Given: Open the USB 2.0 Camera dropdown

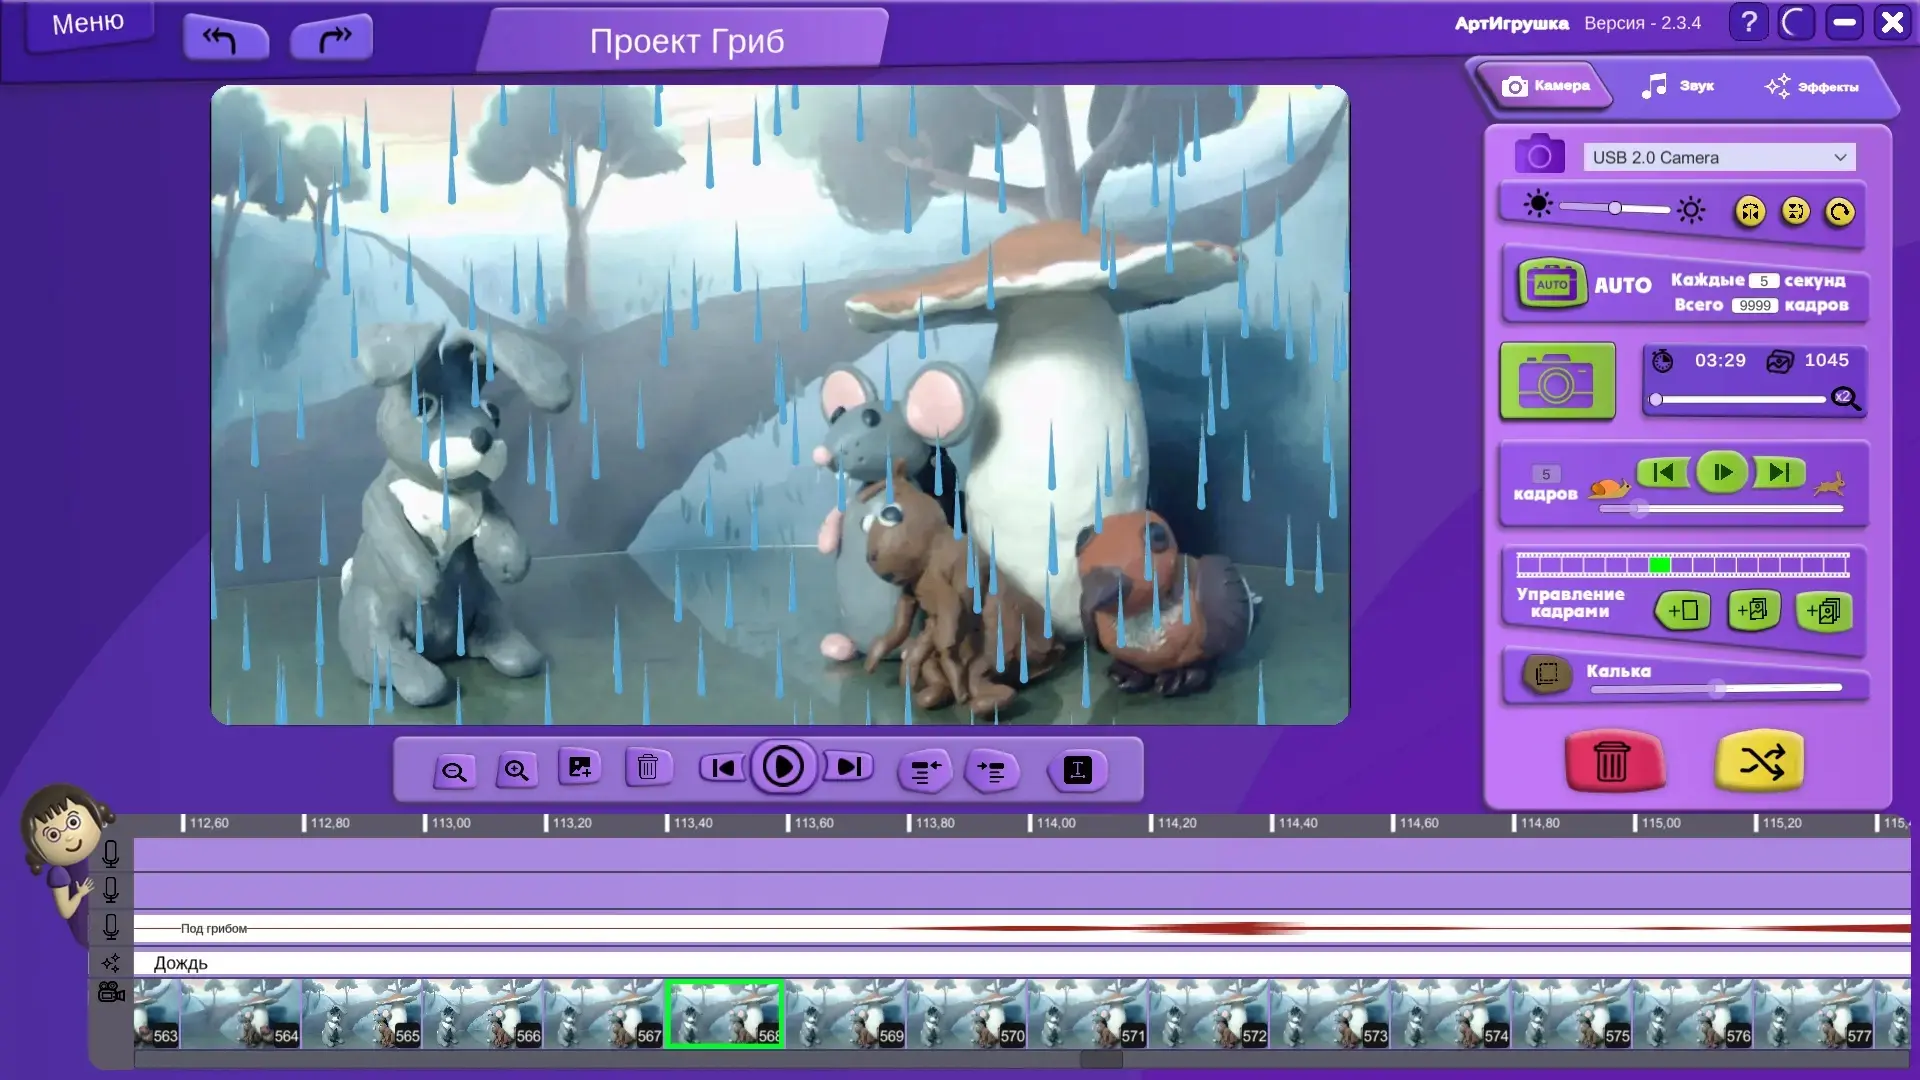Looking at the screenshot, I should 1719,157.
